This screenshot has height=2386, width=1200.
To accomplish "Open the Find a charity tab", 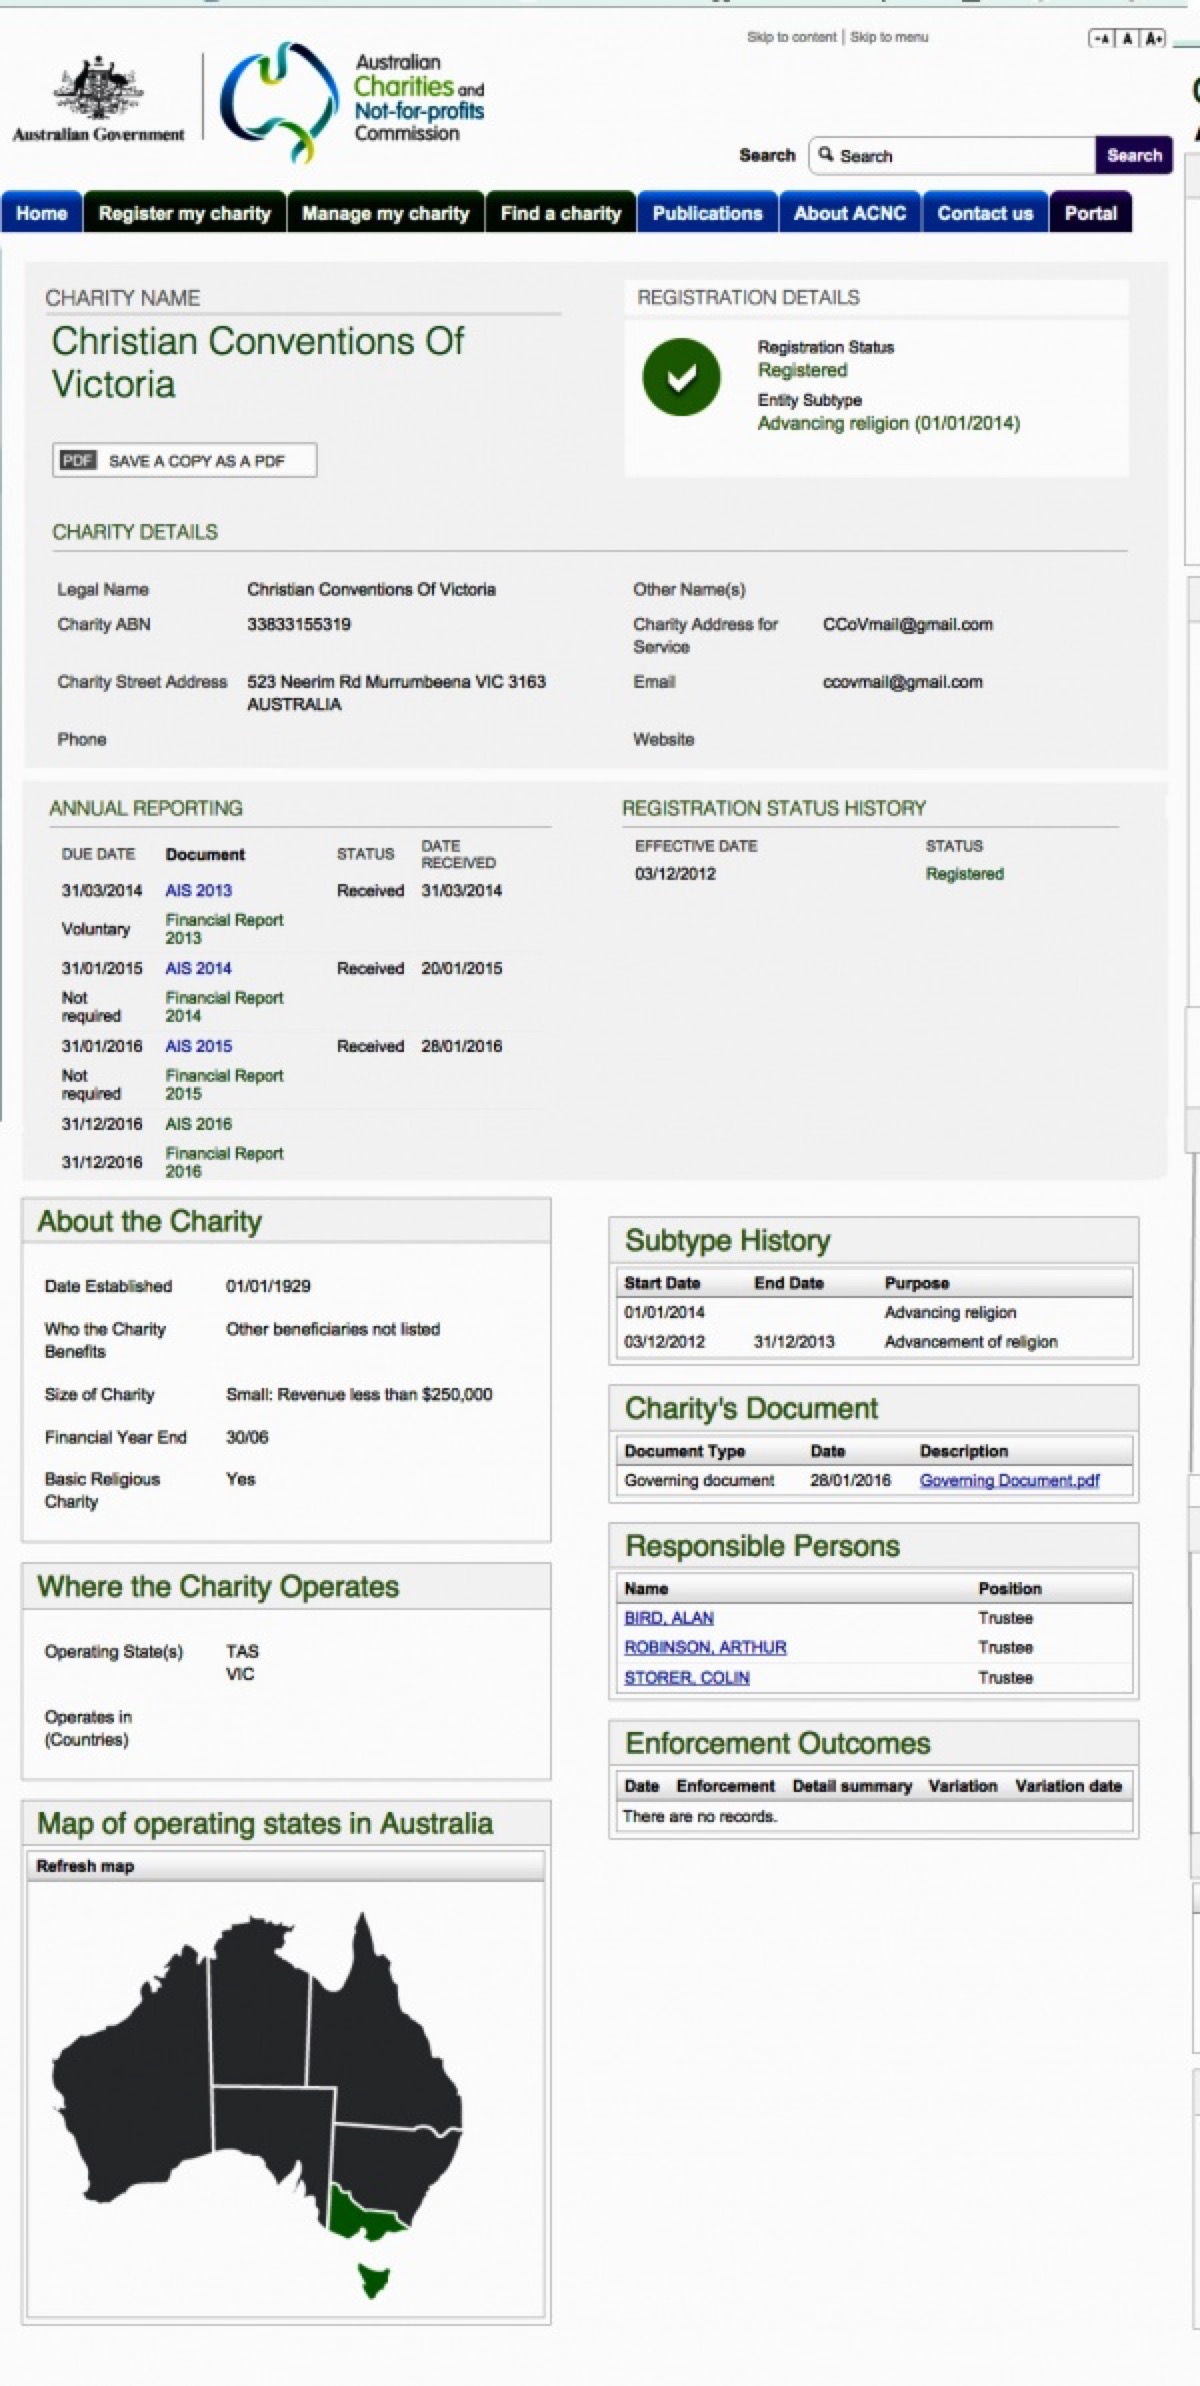I will (x=560, y=213).
